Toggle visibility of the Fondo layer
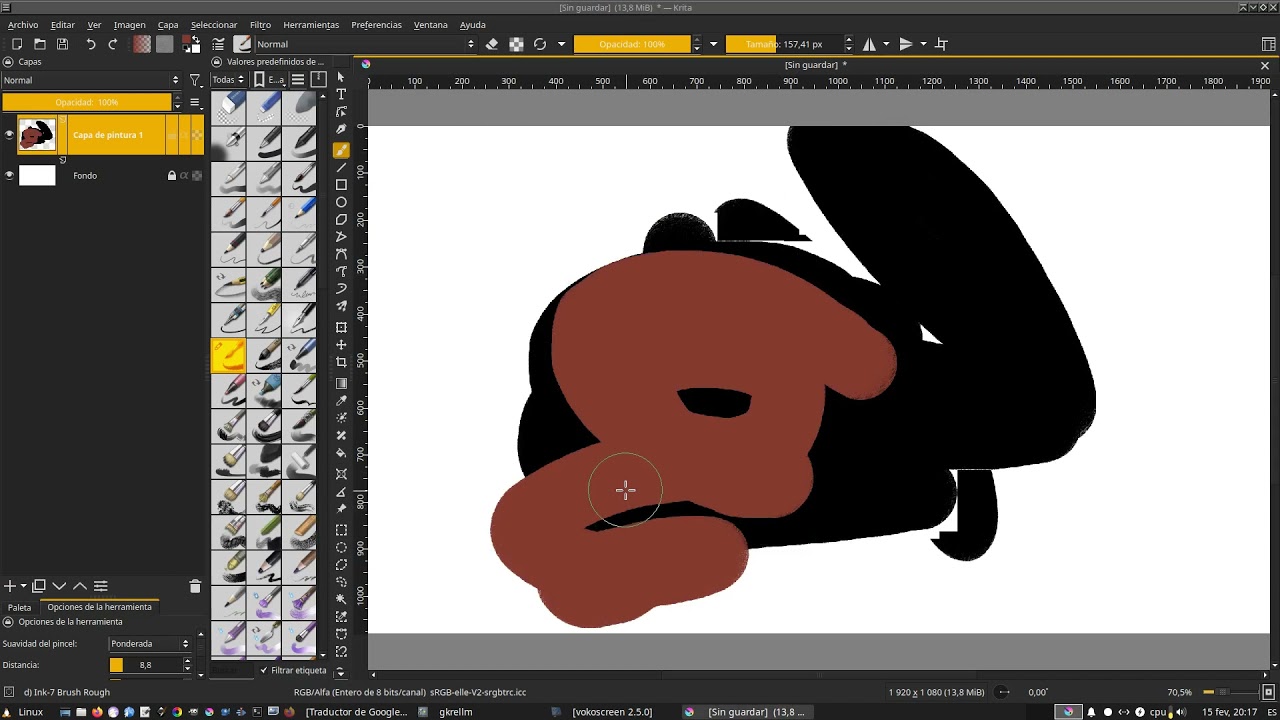The width and height of the screenshot is (1280, 720). (9, 176)
